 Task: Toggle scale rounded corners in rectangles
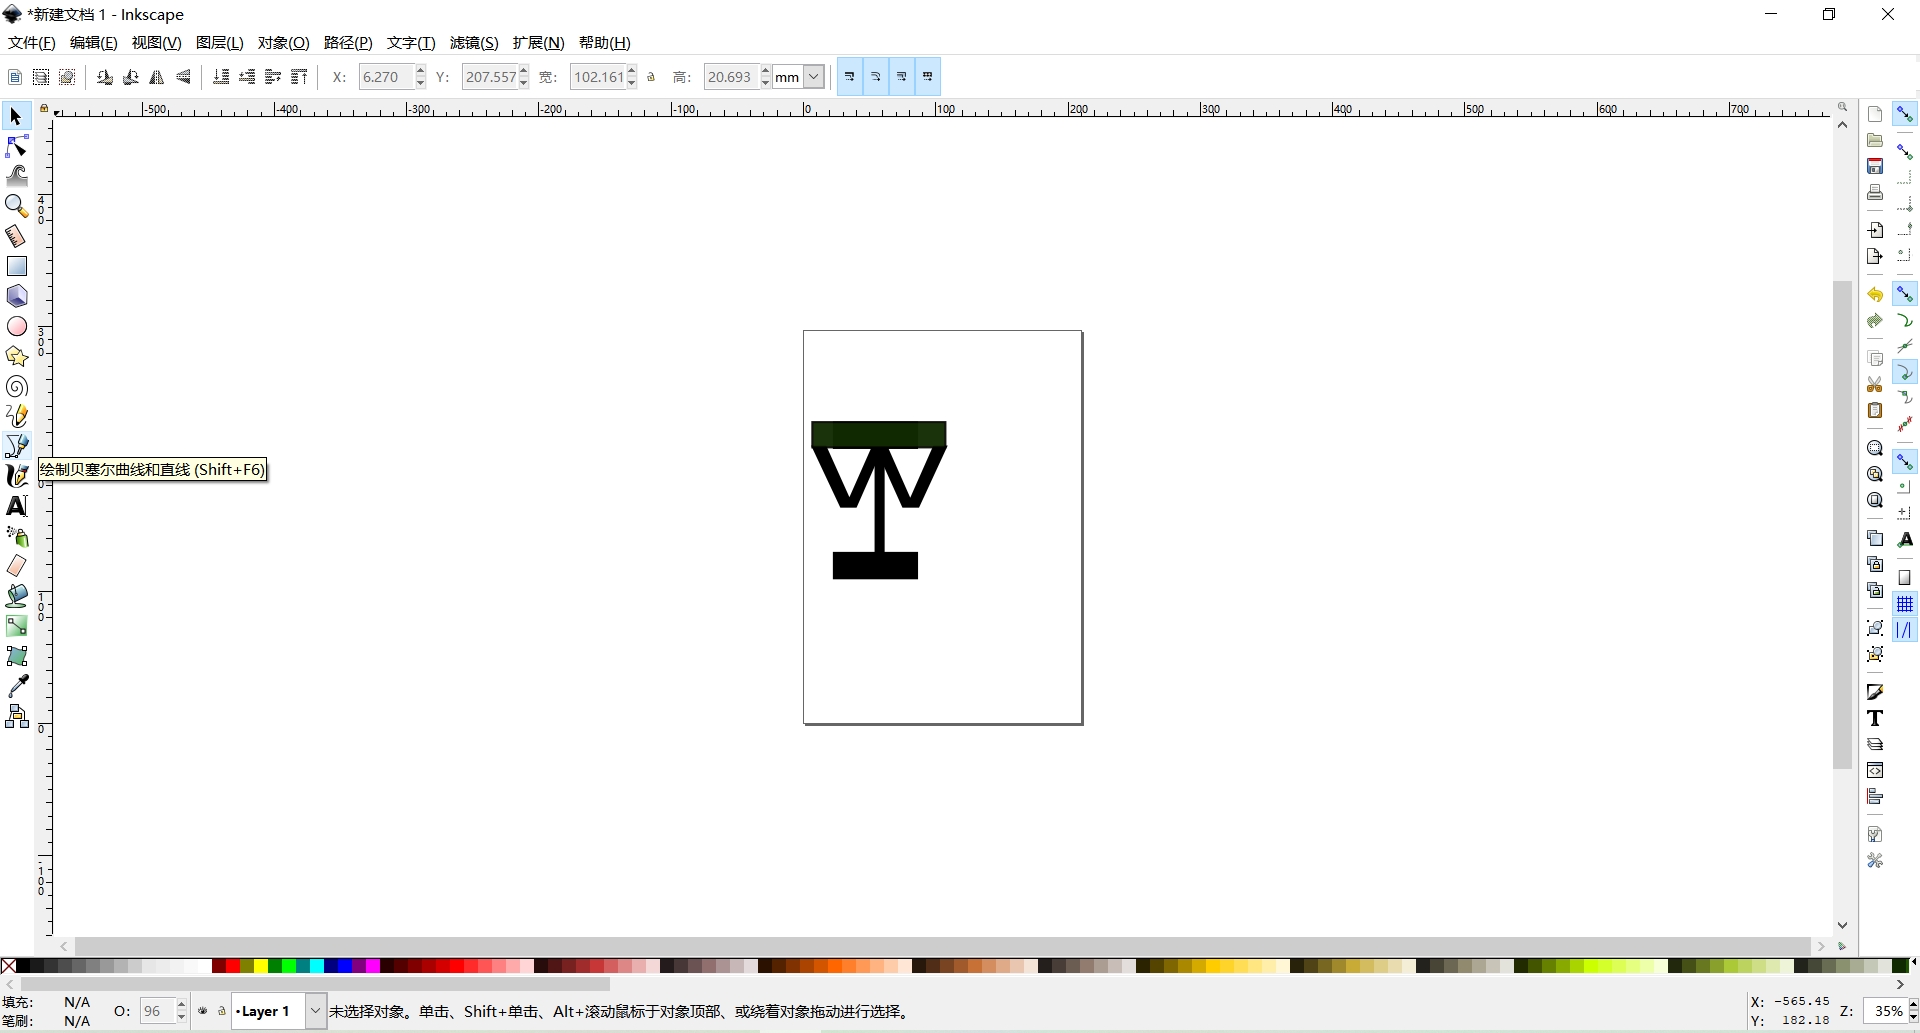pyautogui.click(x=876, y=77)
